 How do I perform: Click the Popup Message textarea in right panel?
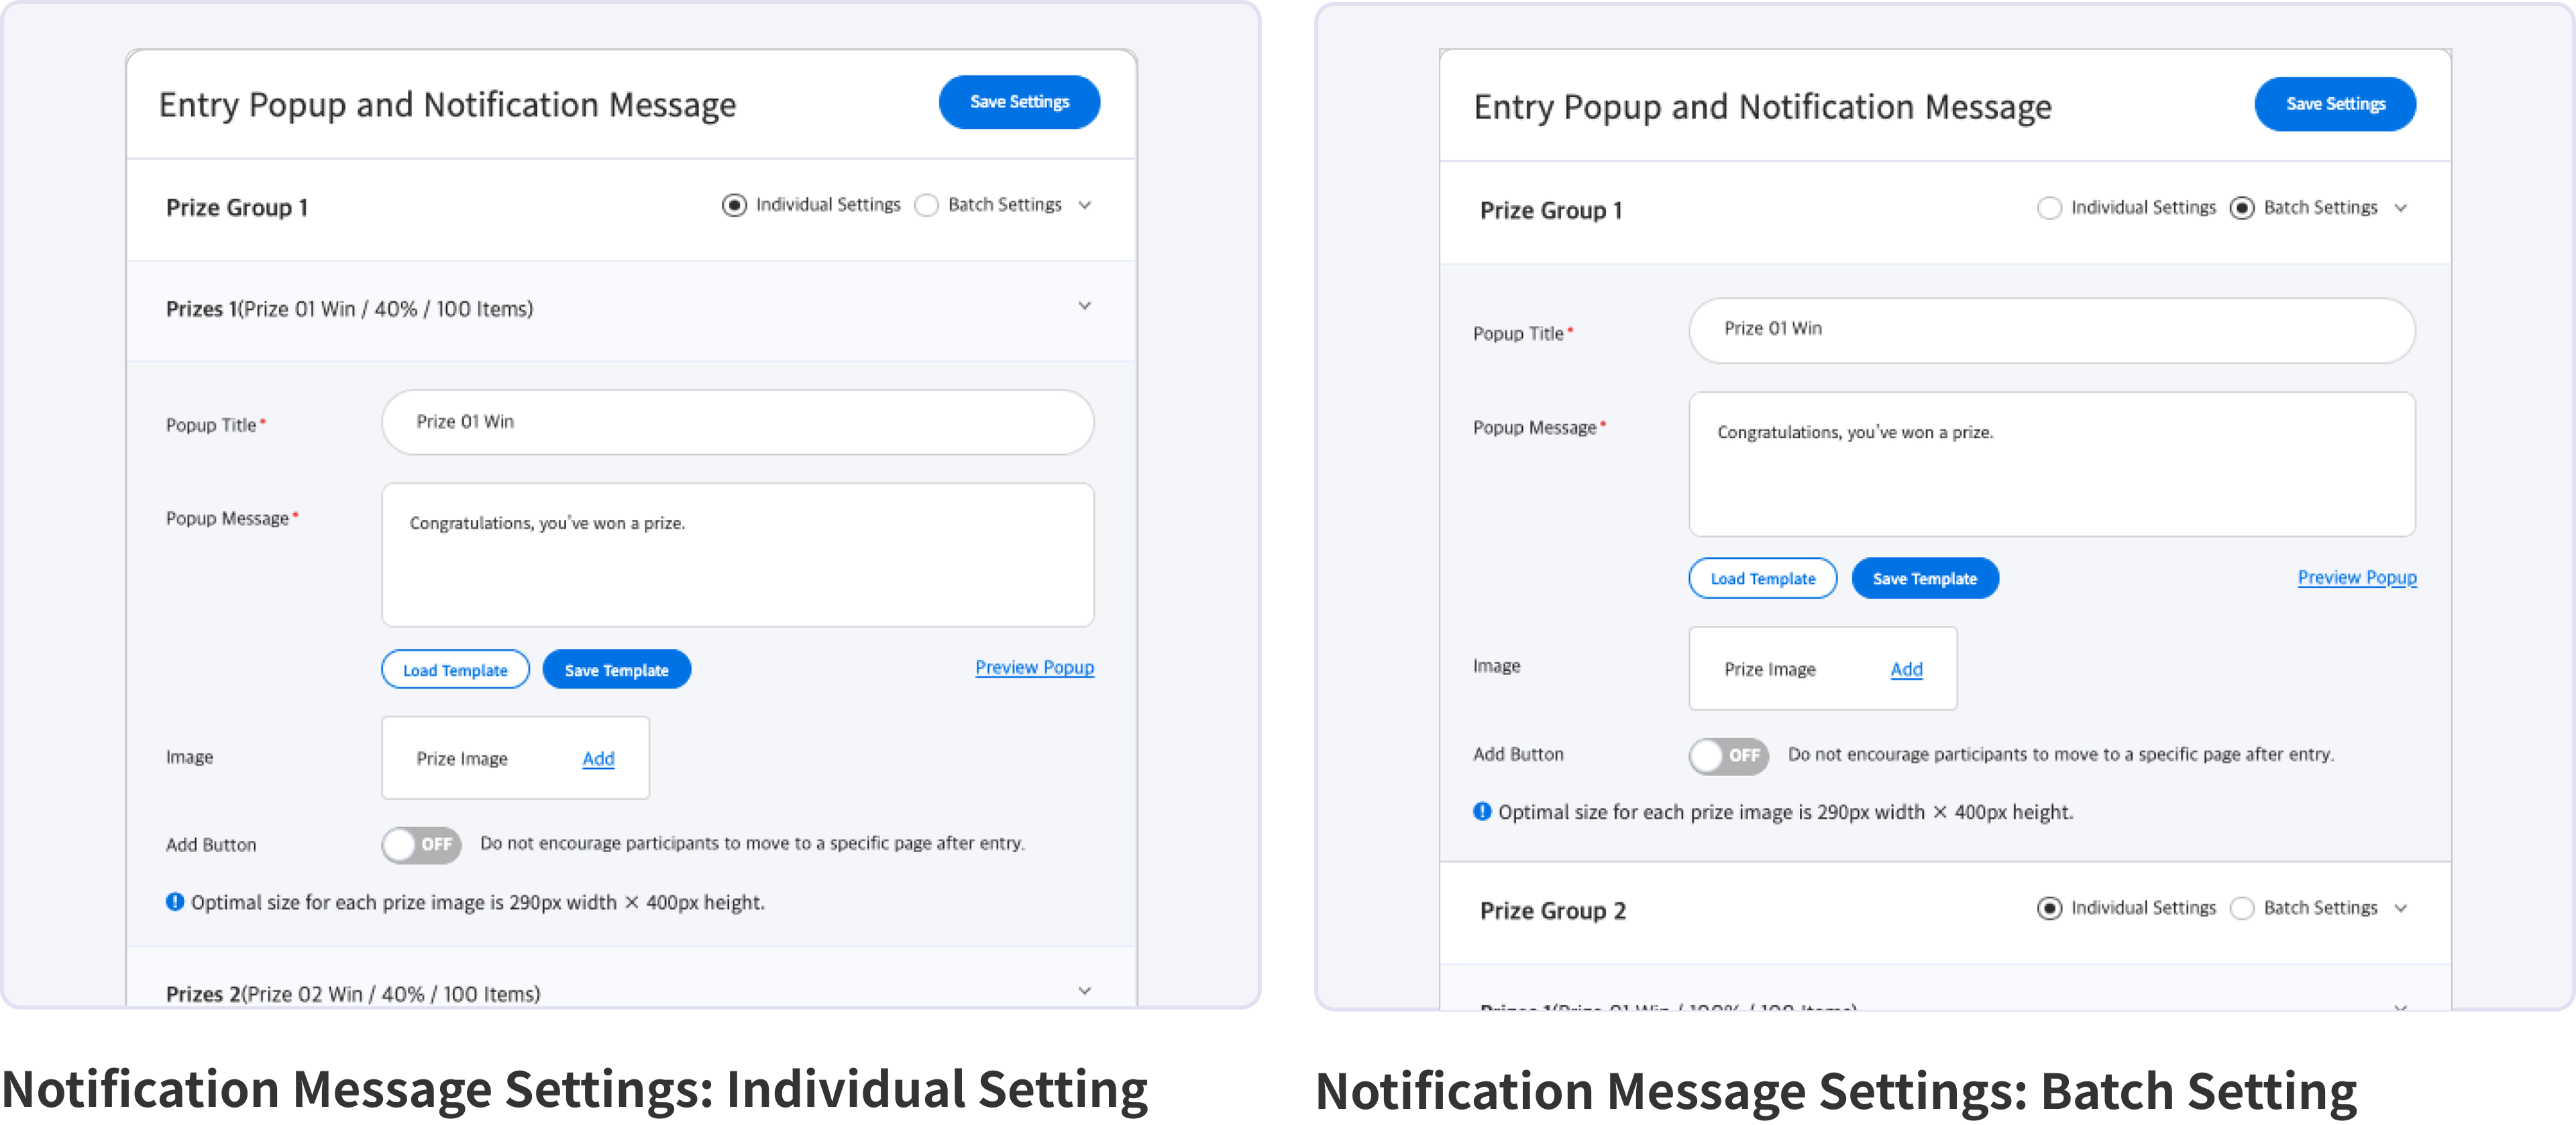click(2052, 464)
